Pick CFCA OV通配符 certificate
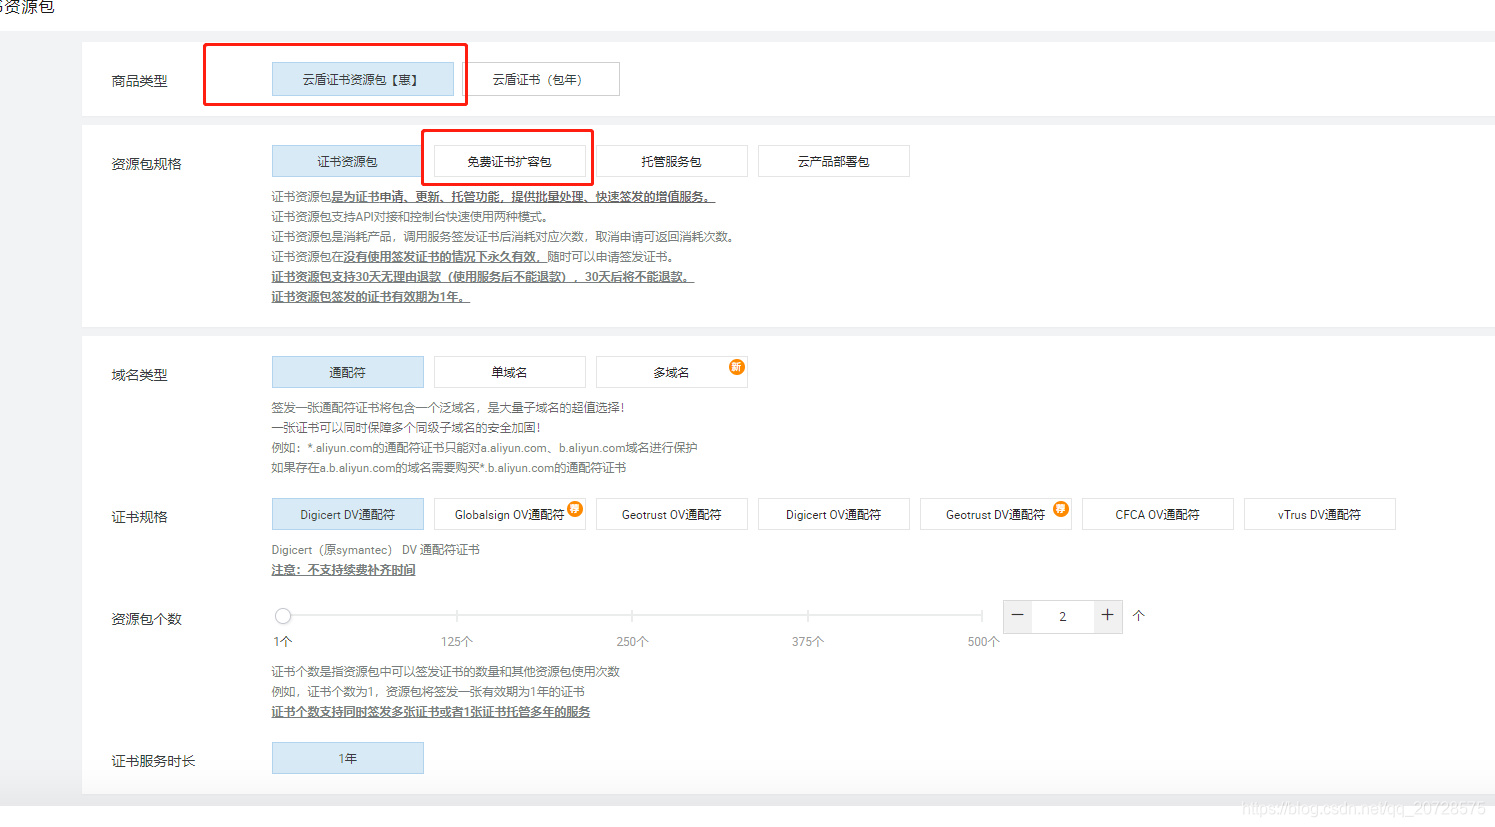 [x=1157, y=514]
